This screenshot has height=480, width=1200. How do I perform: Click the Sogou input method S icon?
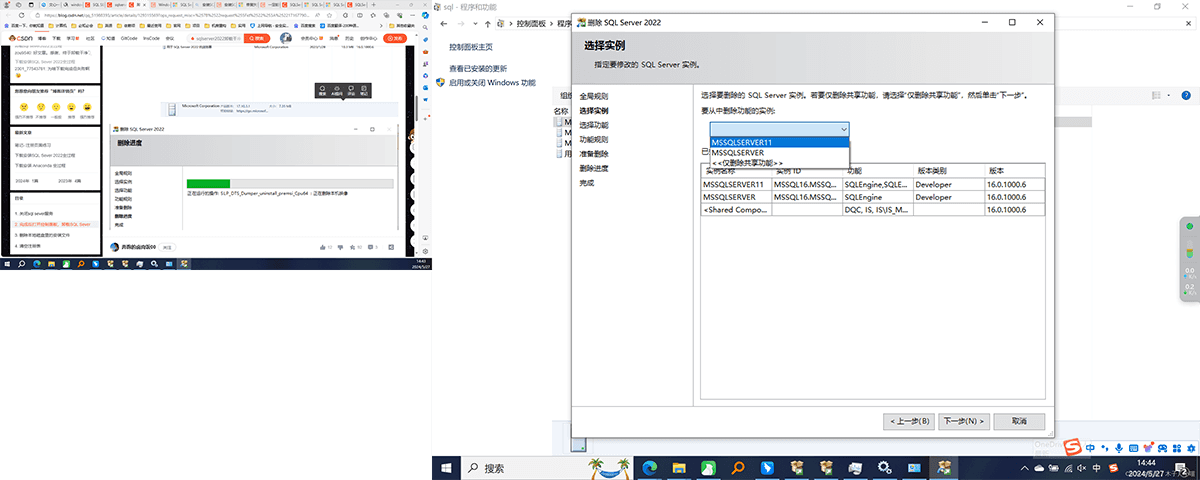1072,447
